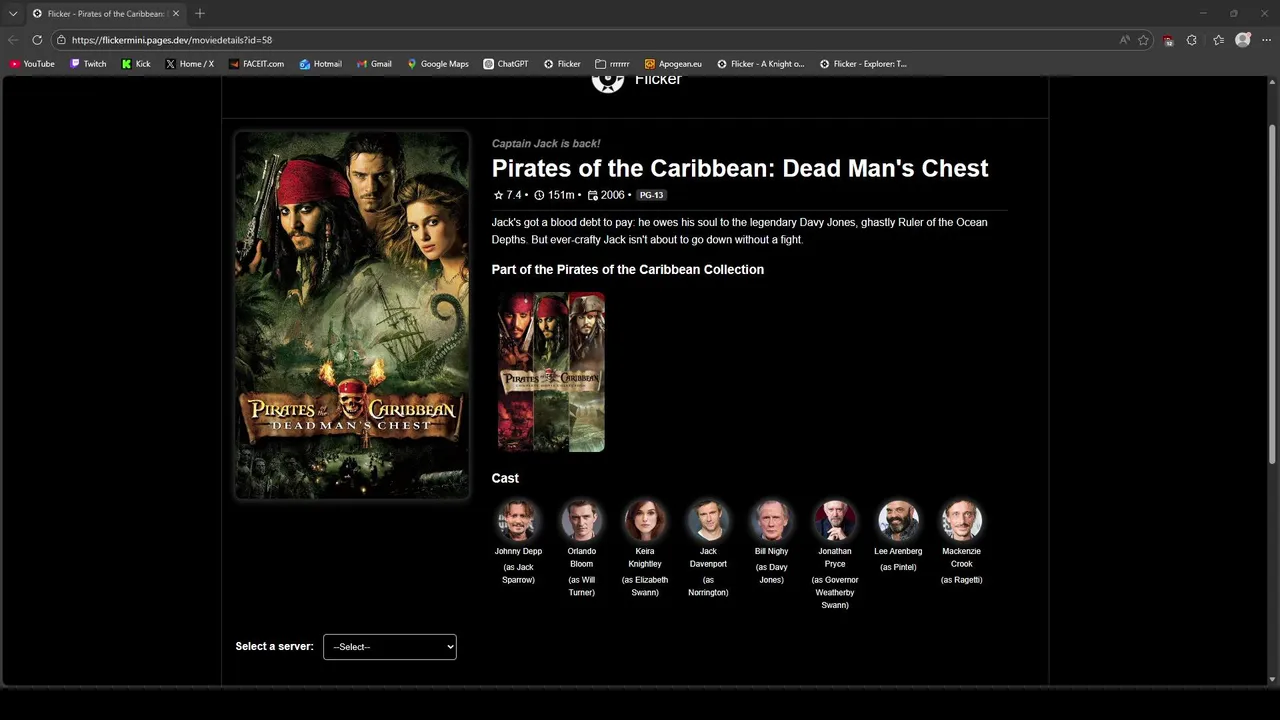Image resolution: width=1280 pixels, height=720 pixels.
Task: Click the 2006 release year
Action: coord(606,195)
